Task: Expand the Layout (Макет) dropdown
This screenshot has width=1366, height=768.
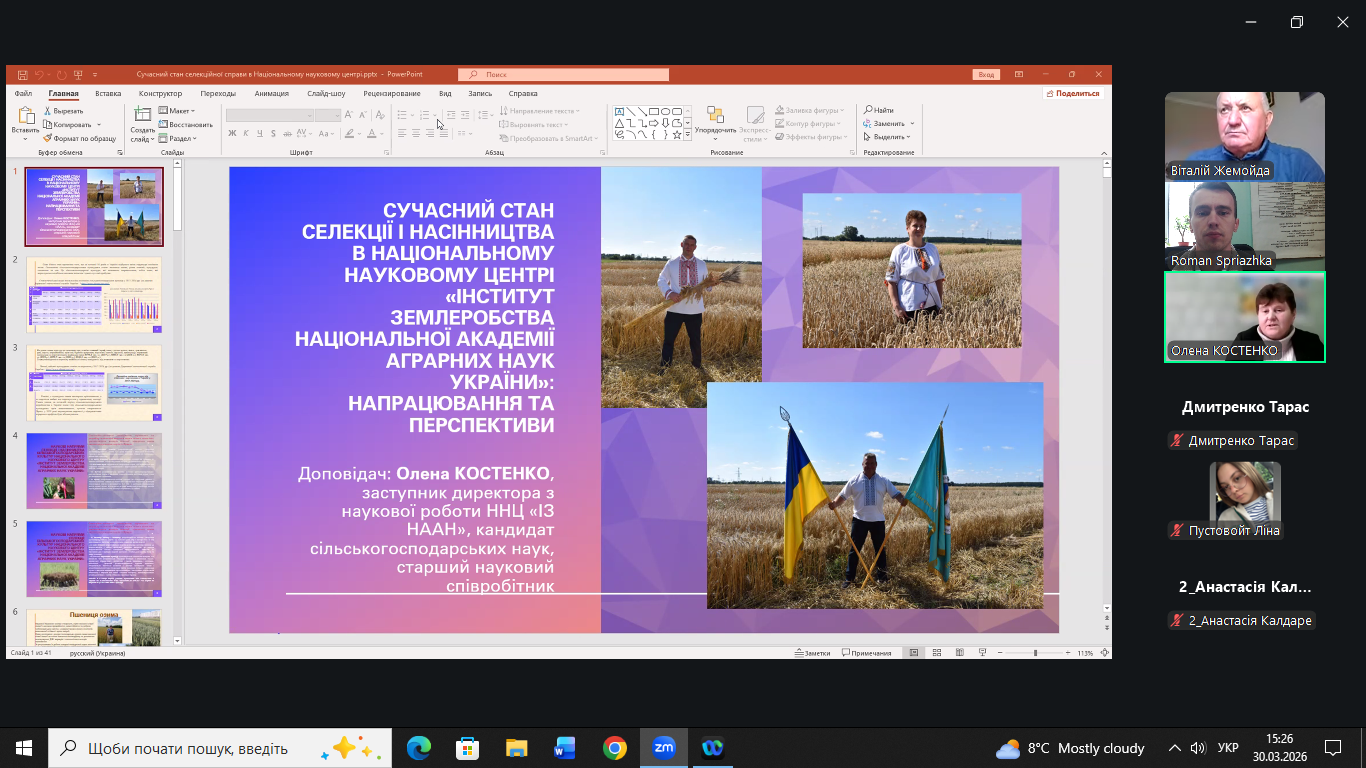Action: click(x=180, y=111)
